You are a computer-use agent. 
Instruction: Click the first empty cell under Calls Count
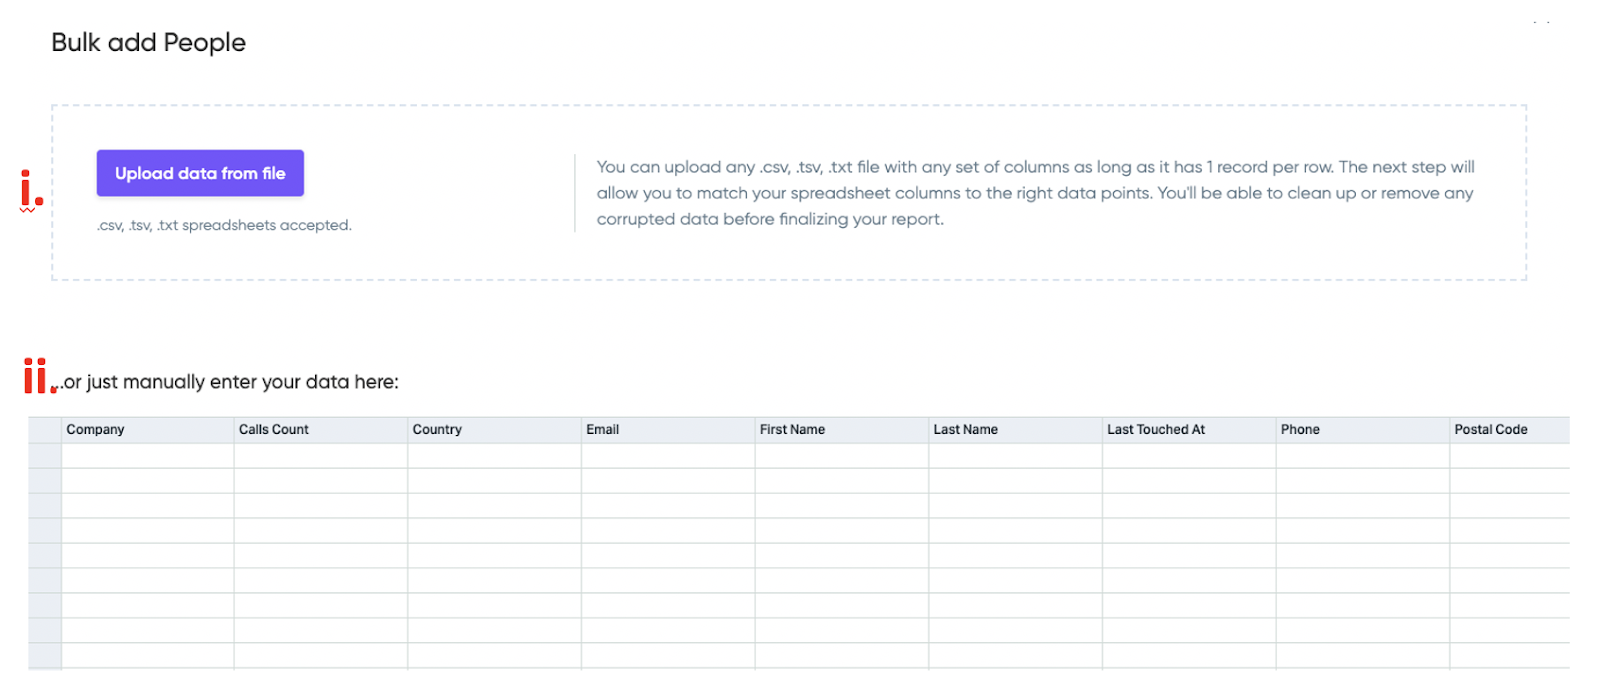[x=321, y=456]
